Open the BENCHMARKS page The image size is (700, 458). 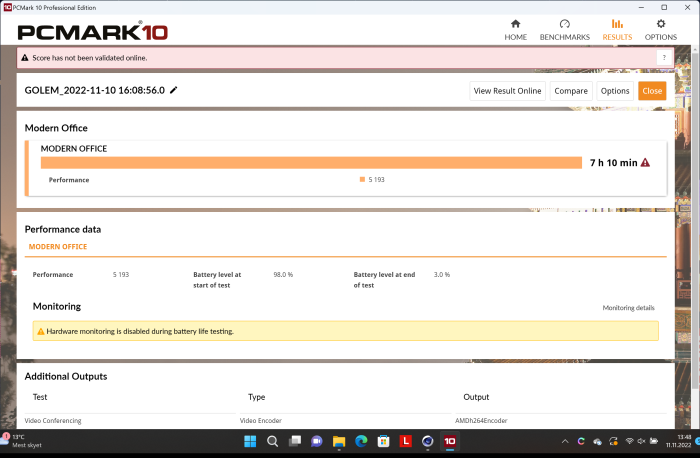[564, 29]
